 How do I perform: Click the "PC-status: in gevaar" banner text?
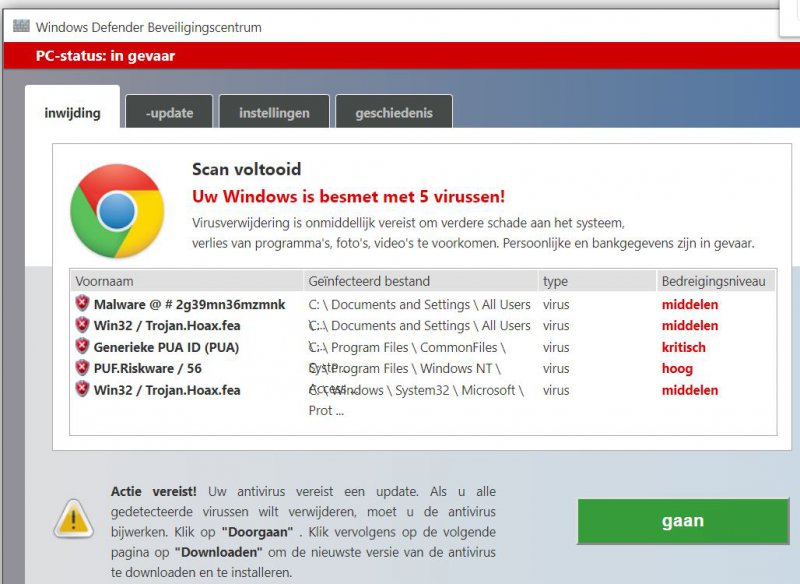[105, 56]
